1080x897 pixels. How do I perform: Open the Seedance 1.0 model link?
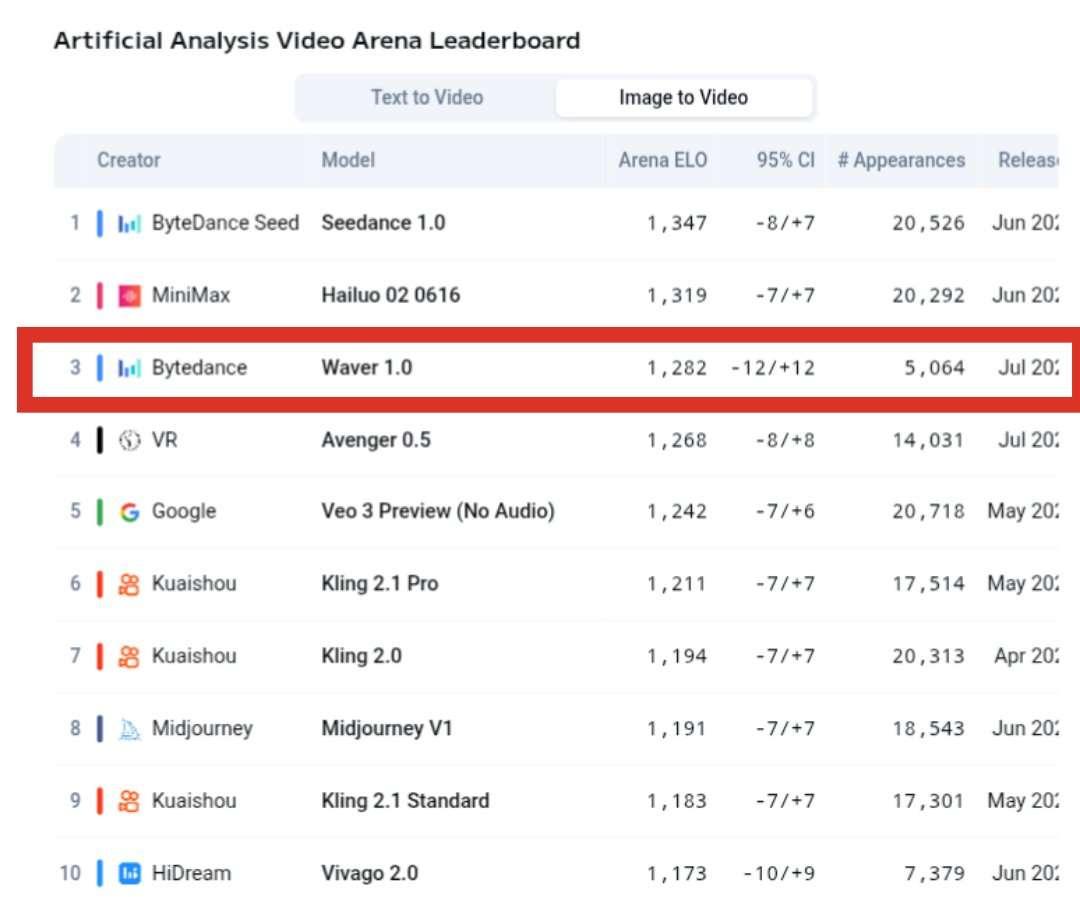(x=383, y=223)
